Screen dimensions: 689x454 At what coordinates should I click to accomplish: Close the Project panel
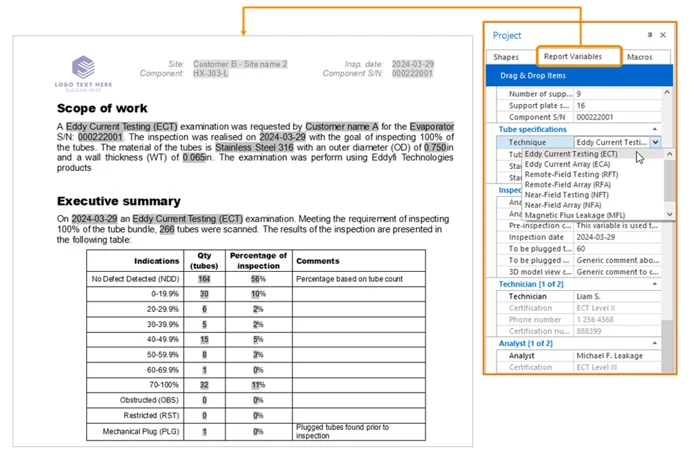coord(663,35)
